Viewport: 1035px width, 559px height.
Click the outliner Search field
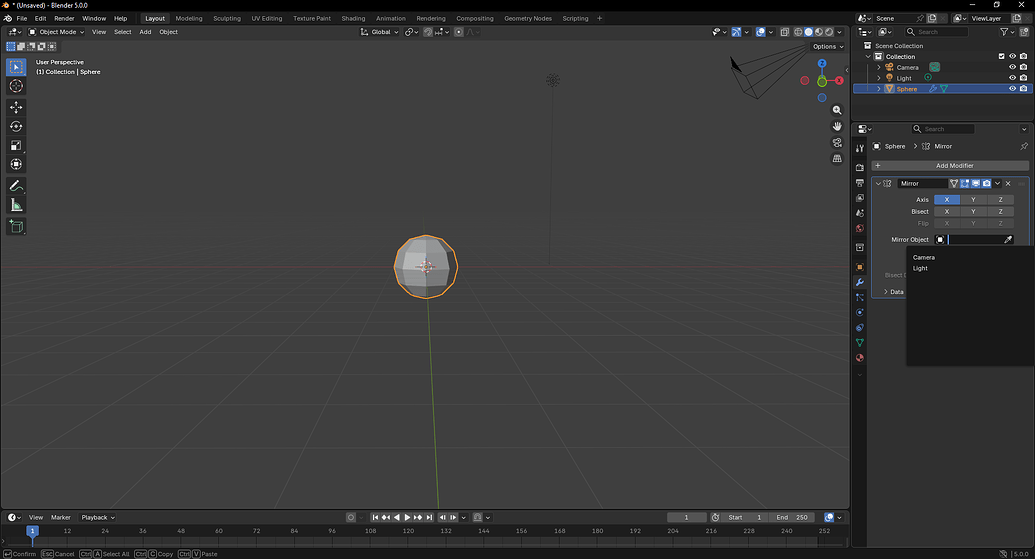pos(937,32)
